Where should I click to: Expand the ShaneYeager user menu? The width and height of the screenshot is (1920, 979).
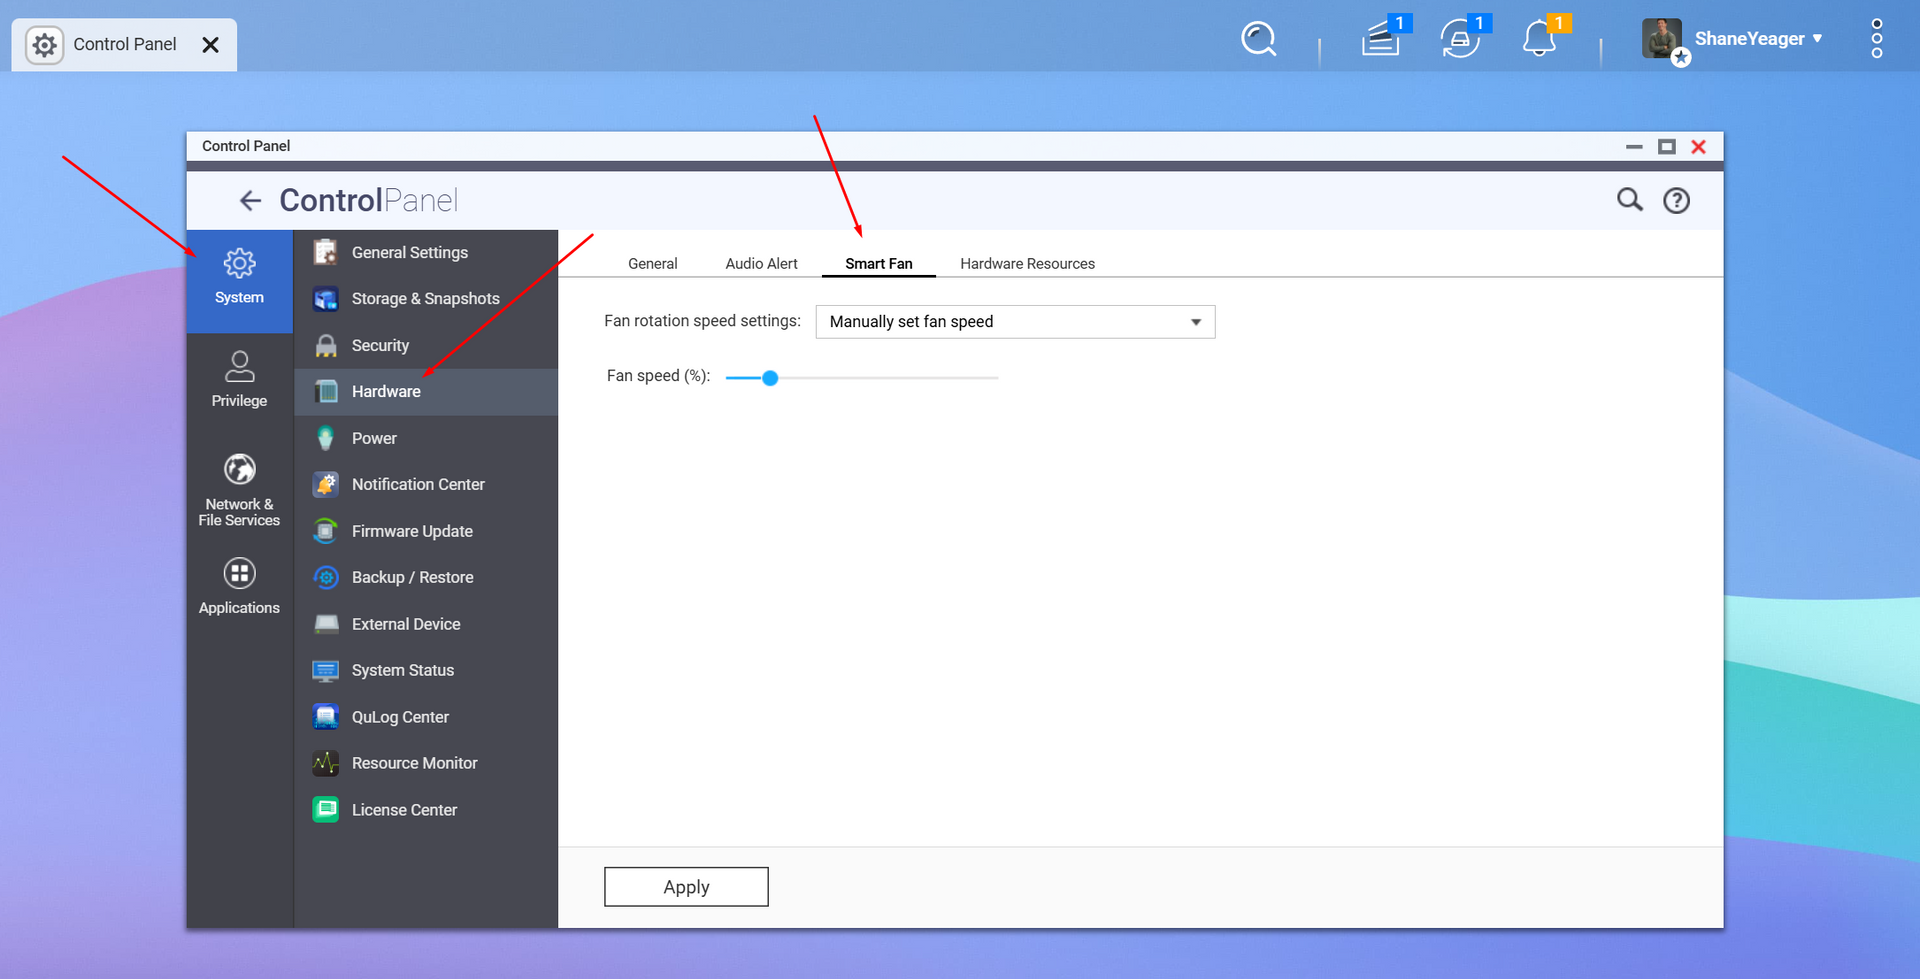pos(1817,39)
